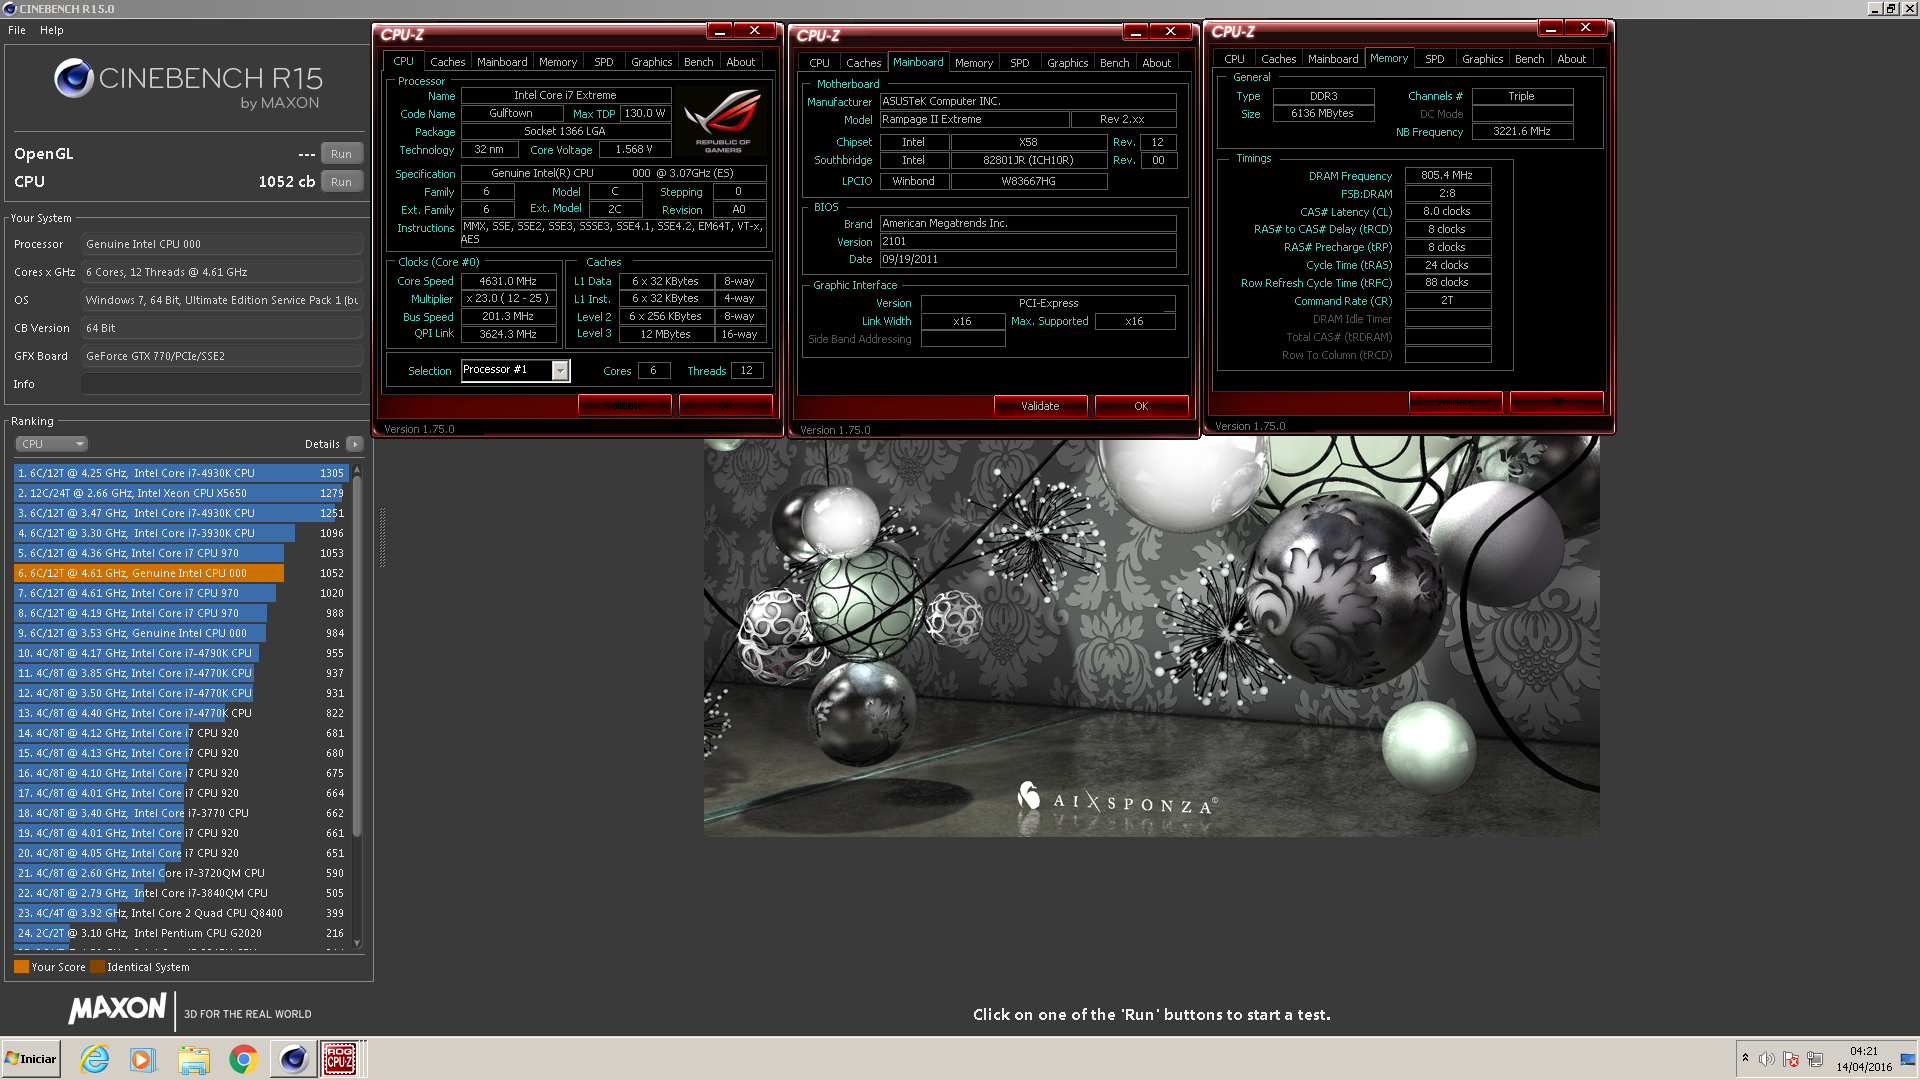Open Windows Media Player taskbar icon
The height and width of the screenshot is (1080, 1920).
[x=143, y=1058]
